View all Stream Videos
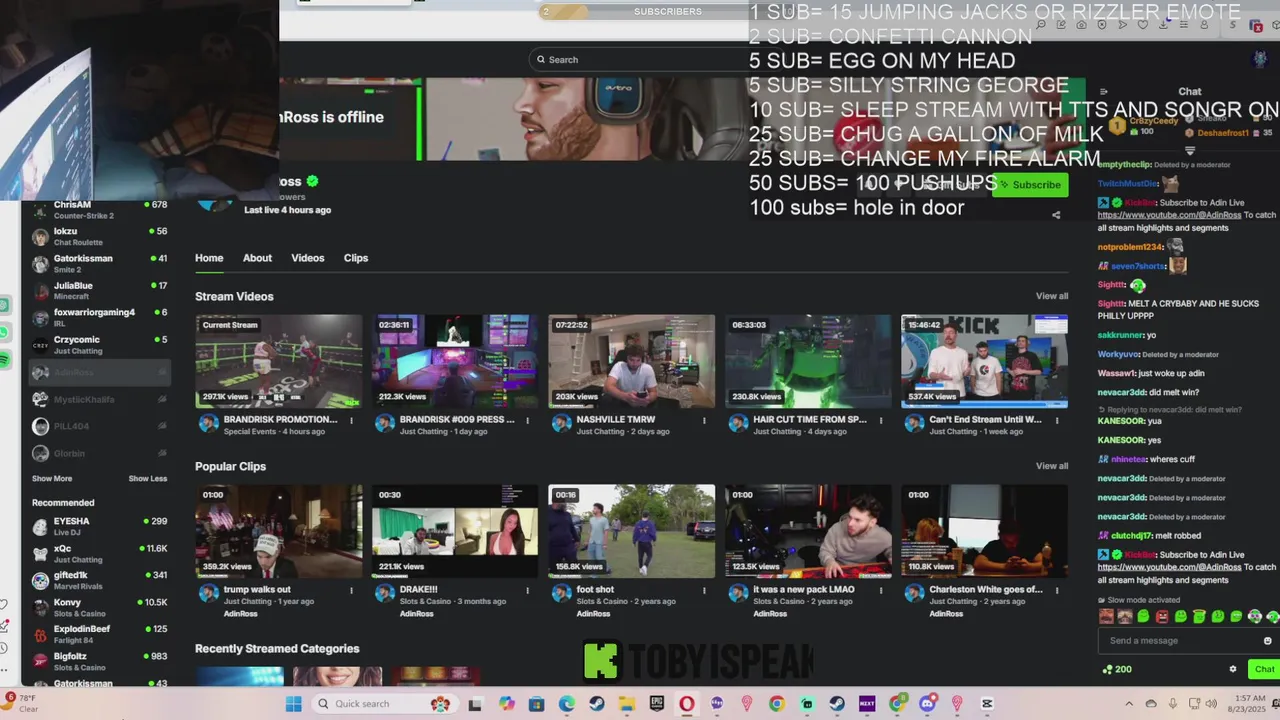 point(1052,296)
